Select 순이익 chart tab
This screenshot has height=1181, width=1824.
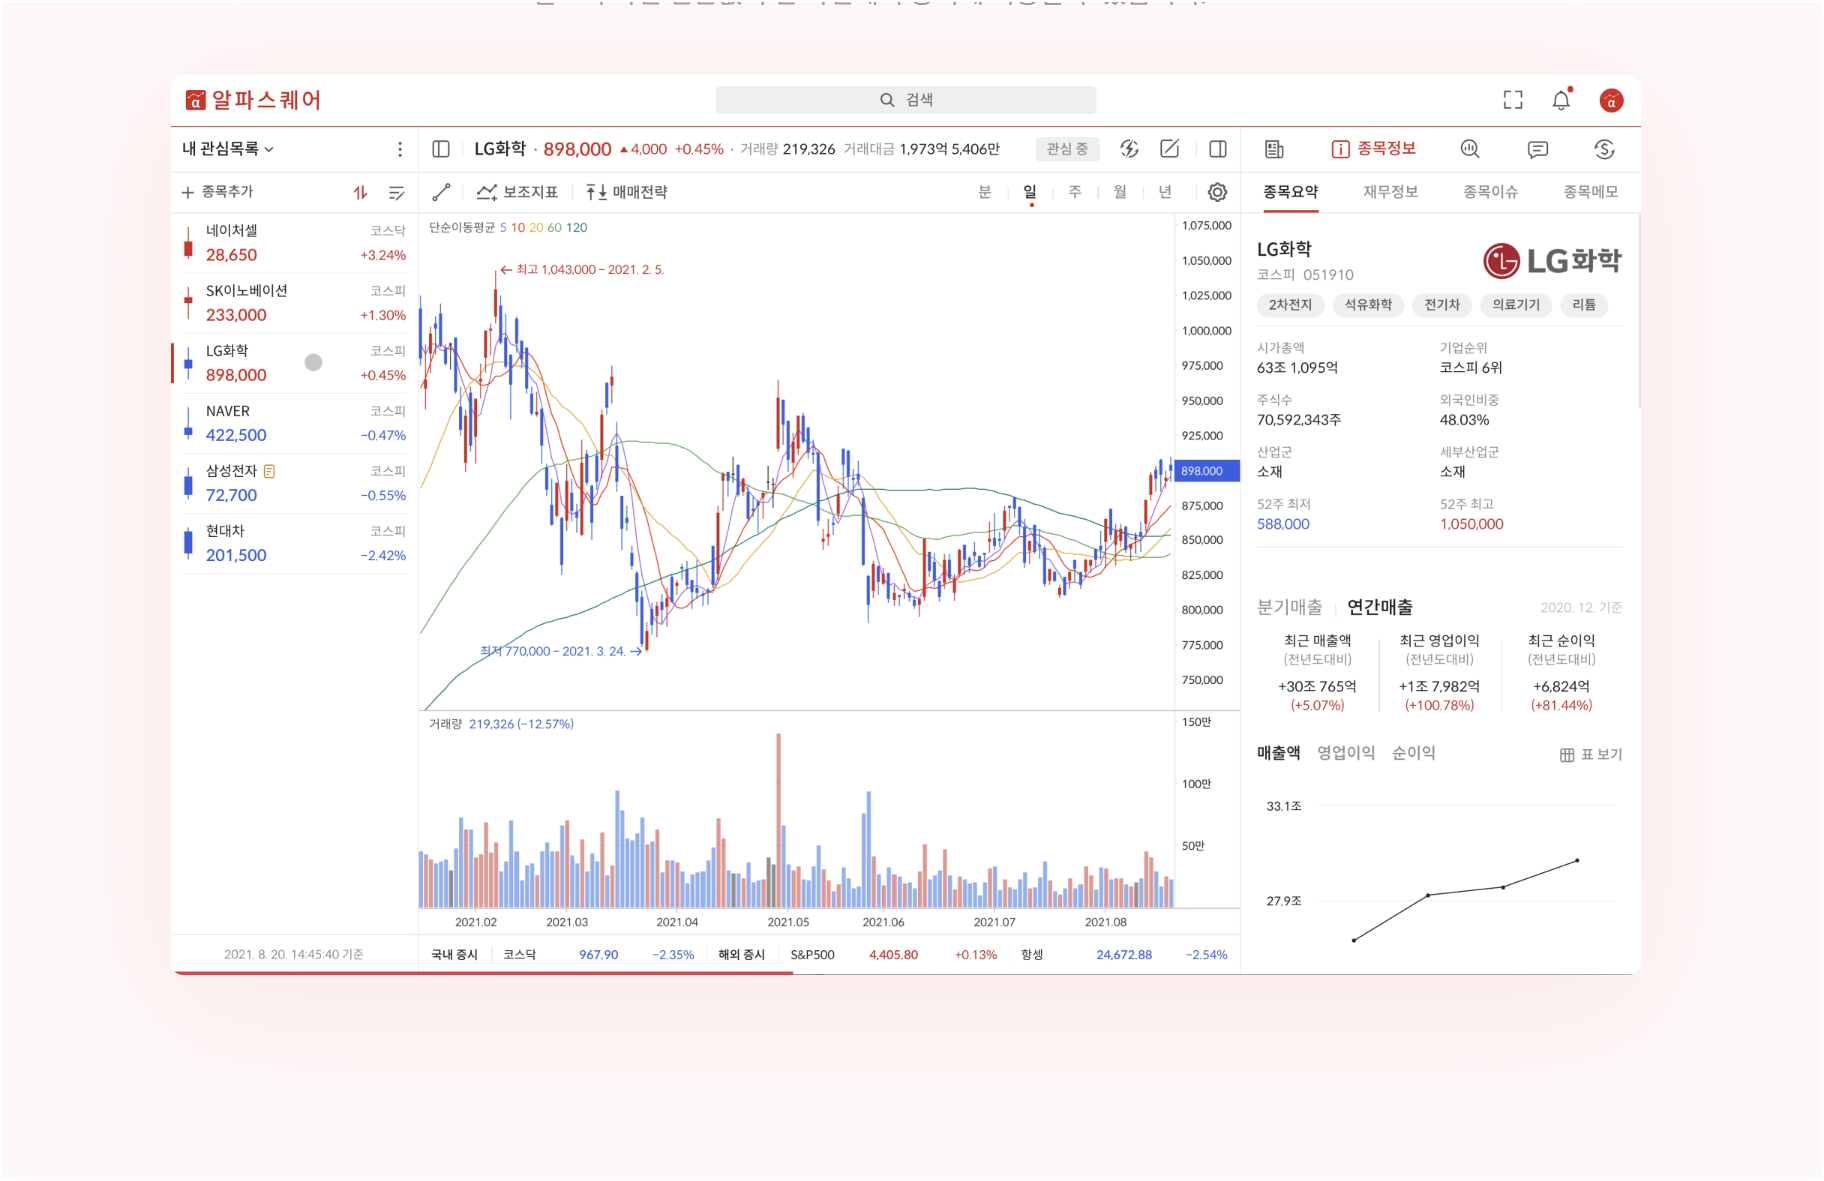click(1413, 753)
